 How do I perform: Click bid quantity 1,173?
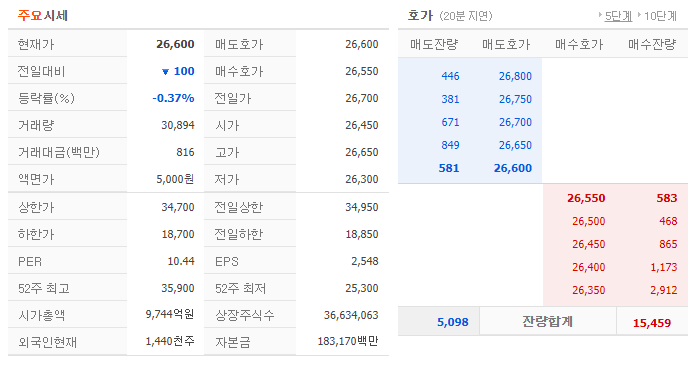pyautogui.click(x=664, y=267)
